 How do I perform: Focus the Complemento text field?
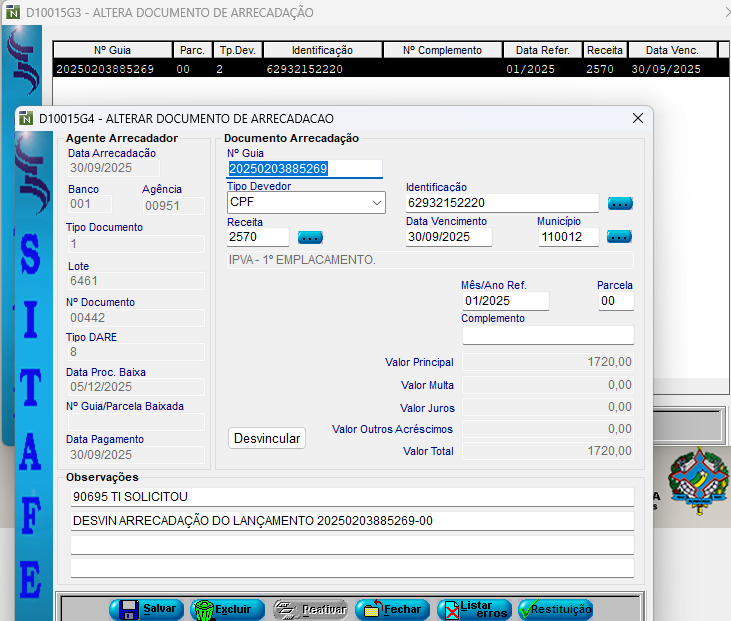[547, 335]
